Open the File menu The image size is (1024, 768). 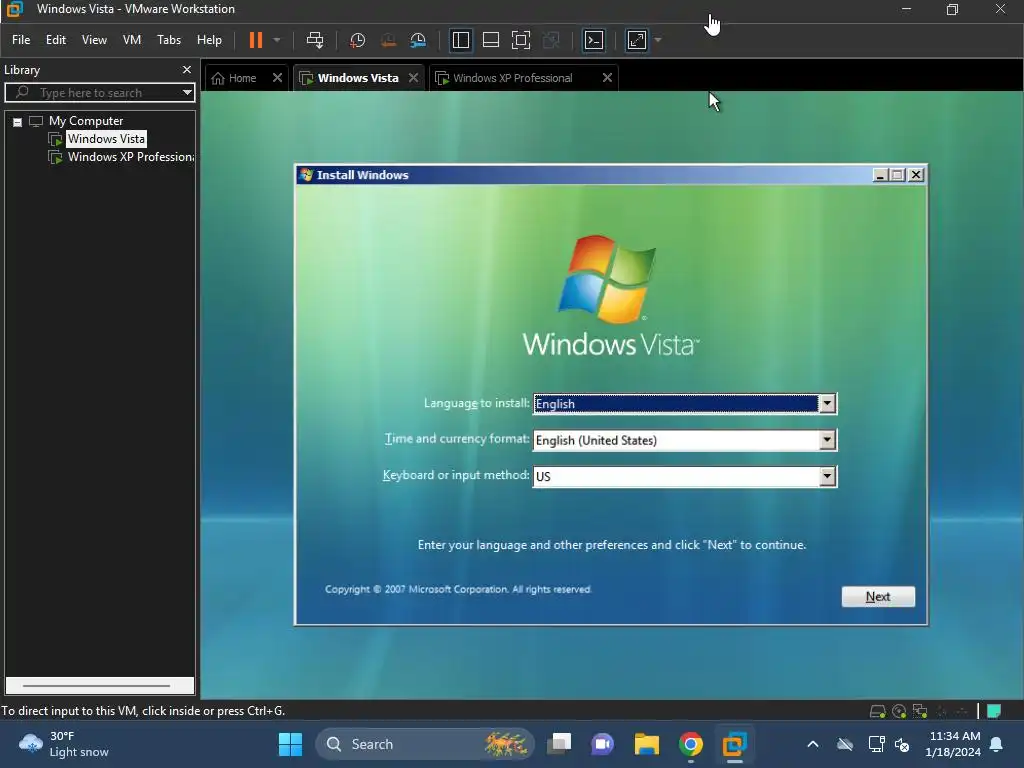click(21, 40)
